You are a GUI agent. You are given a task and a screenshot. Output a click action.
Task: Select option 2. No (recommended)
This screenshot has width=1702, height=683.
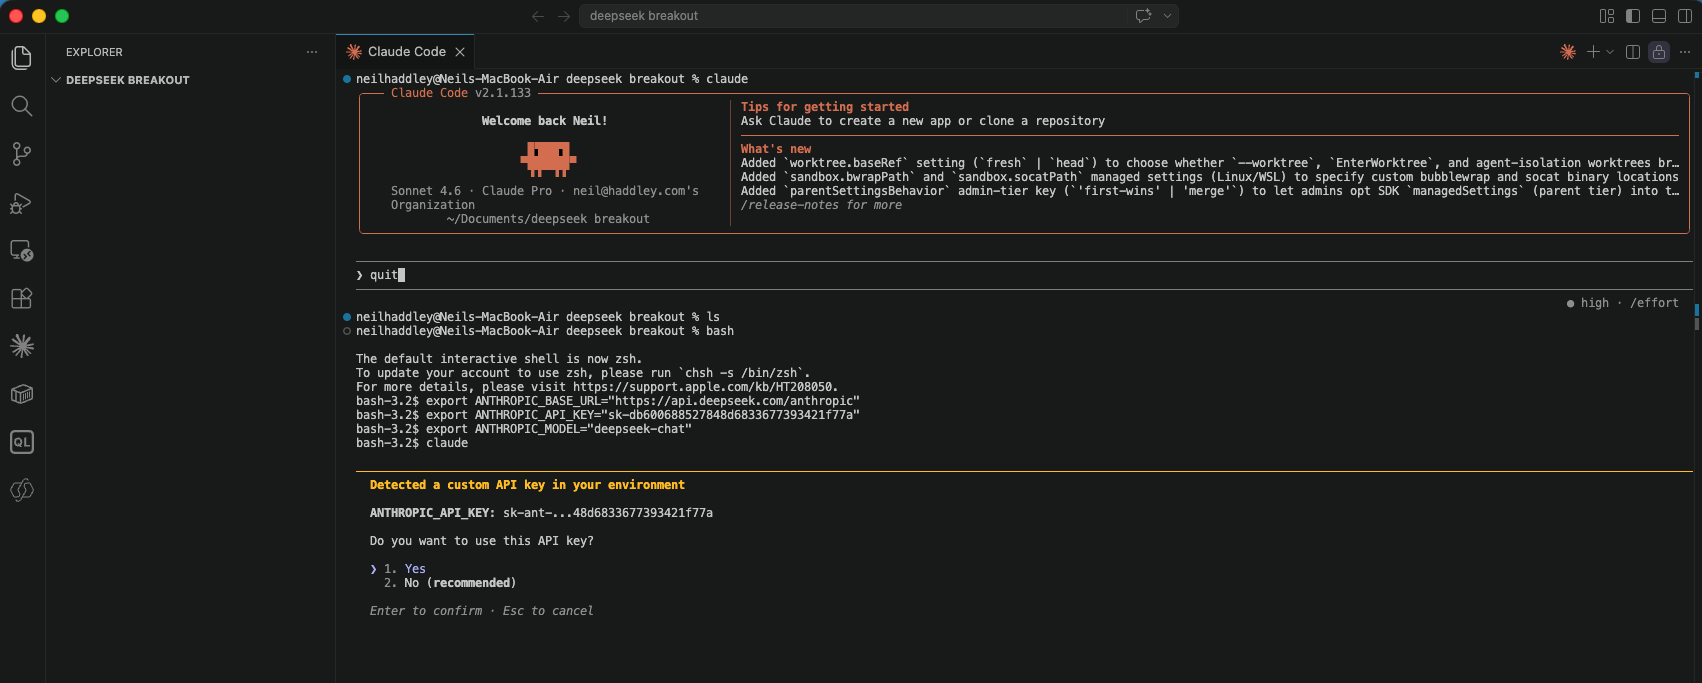pos(450,583)
